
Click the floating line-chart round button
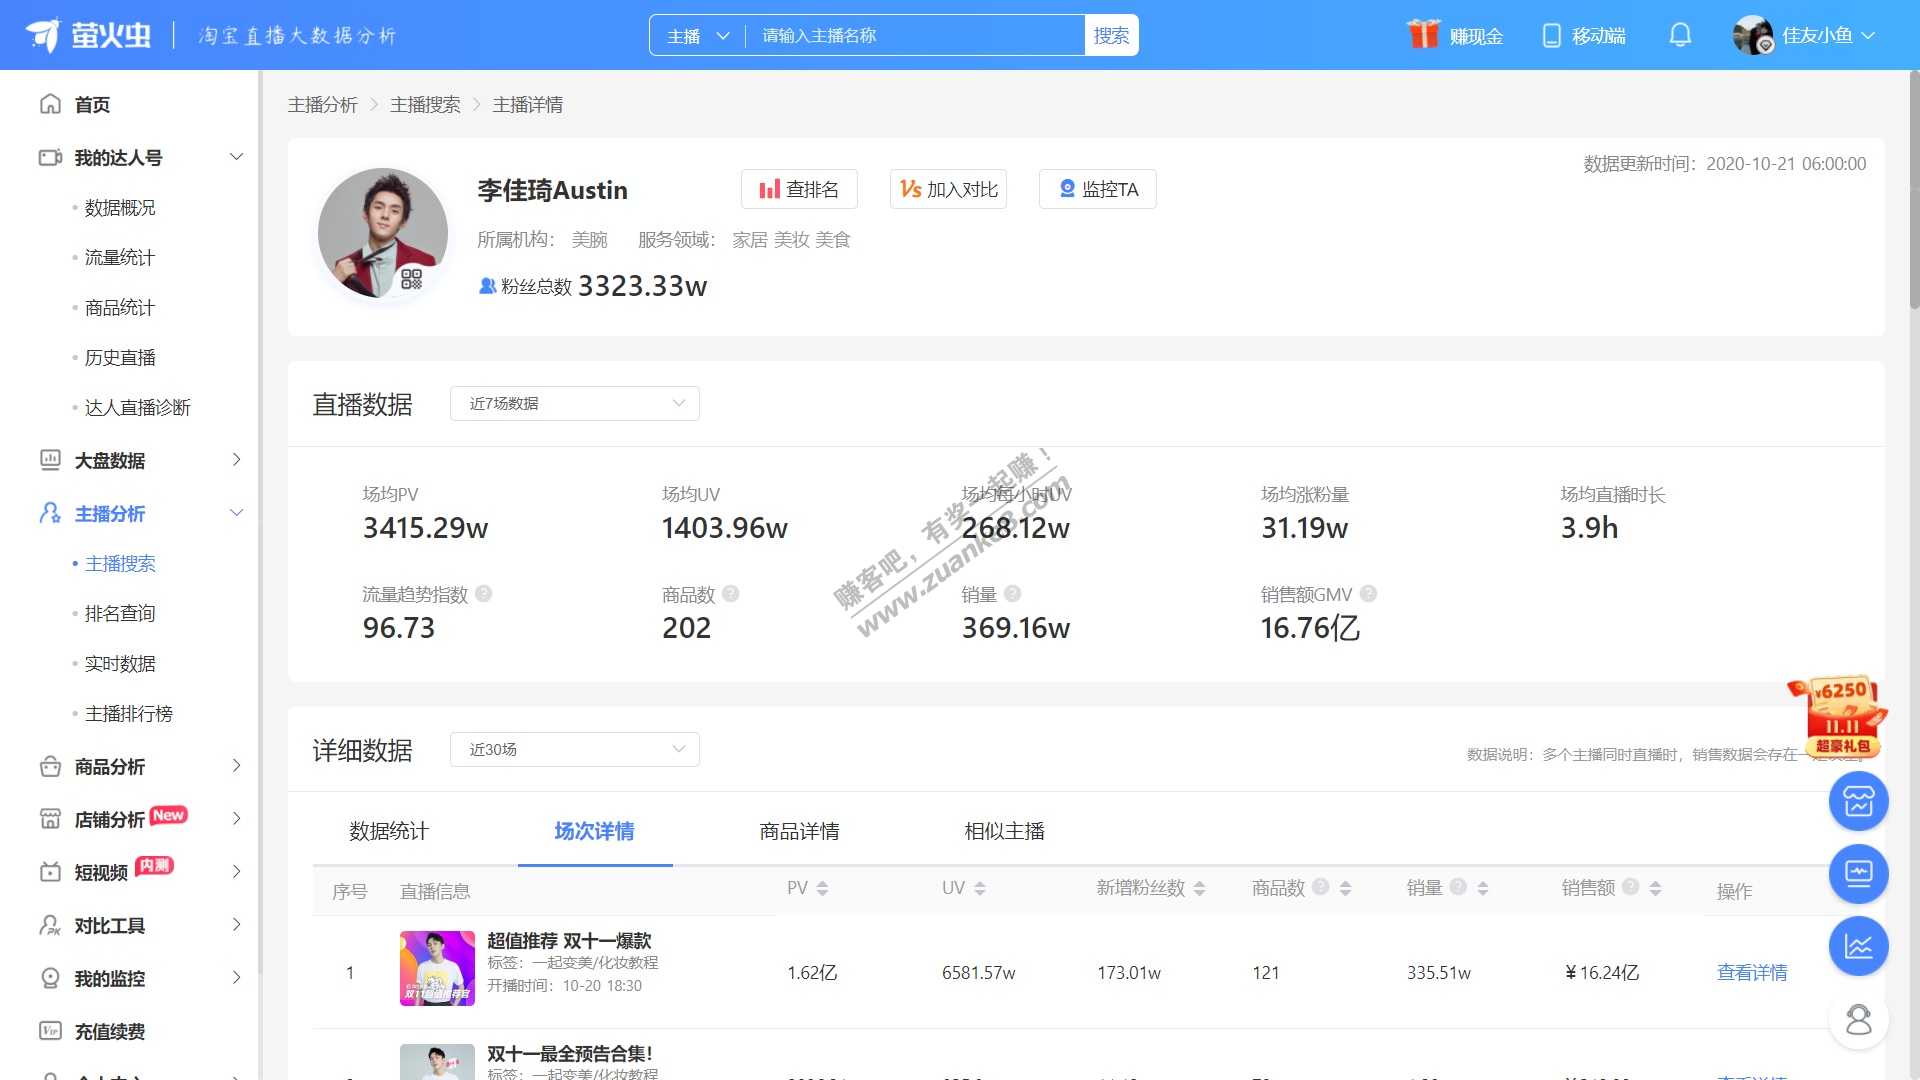[x=1858, y=946]
